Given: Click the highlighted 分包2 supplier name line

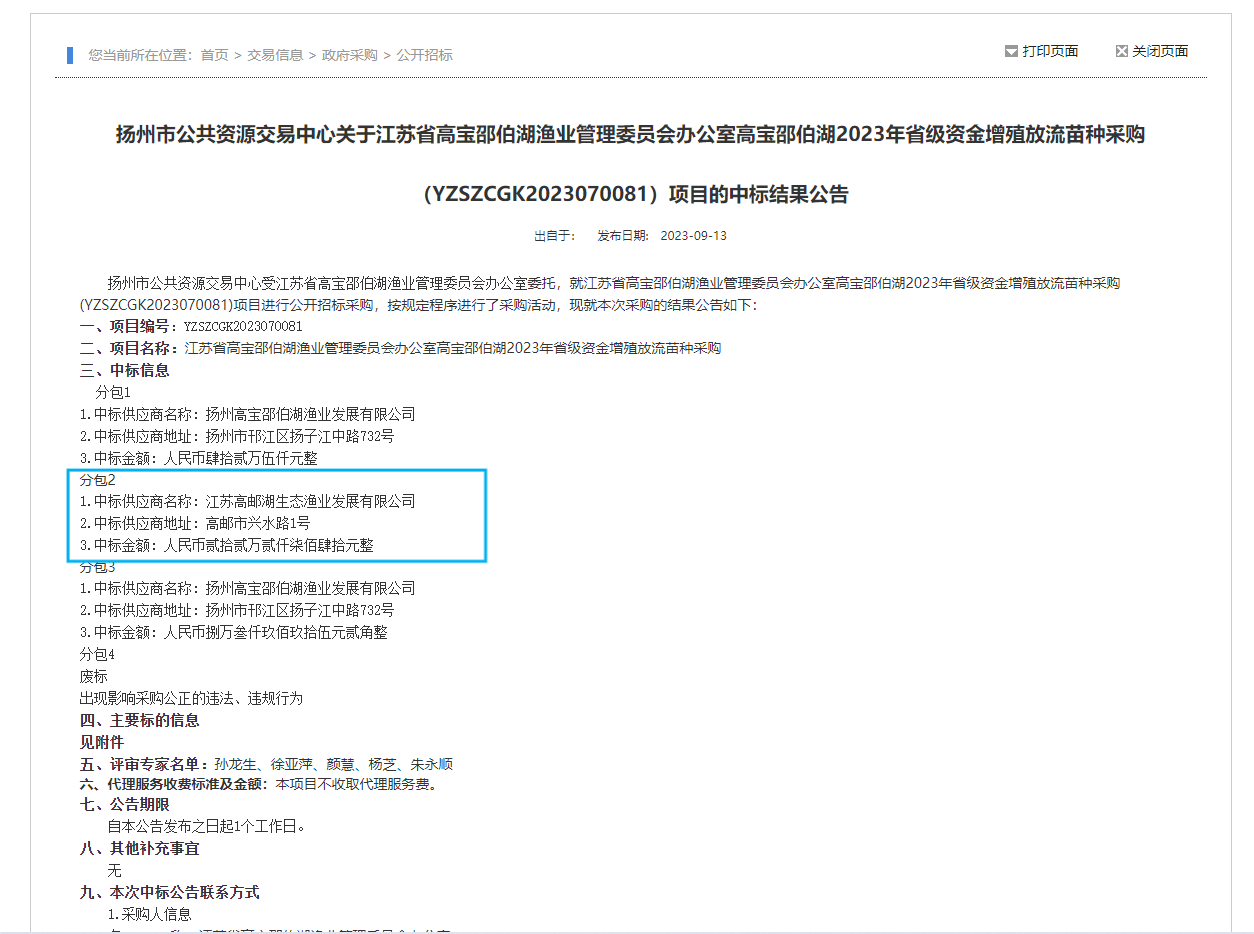Looking at the screenshot, I should (x=247, y=501).
